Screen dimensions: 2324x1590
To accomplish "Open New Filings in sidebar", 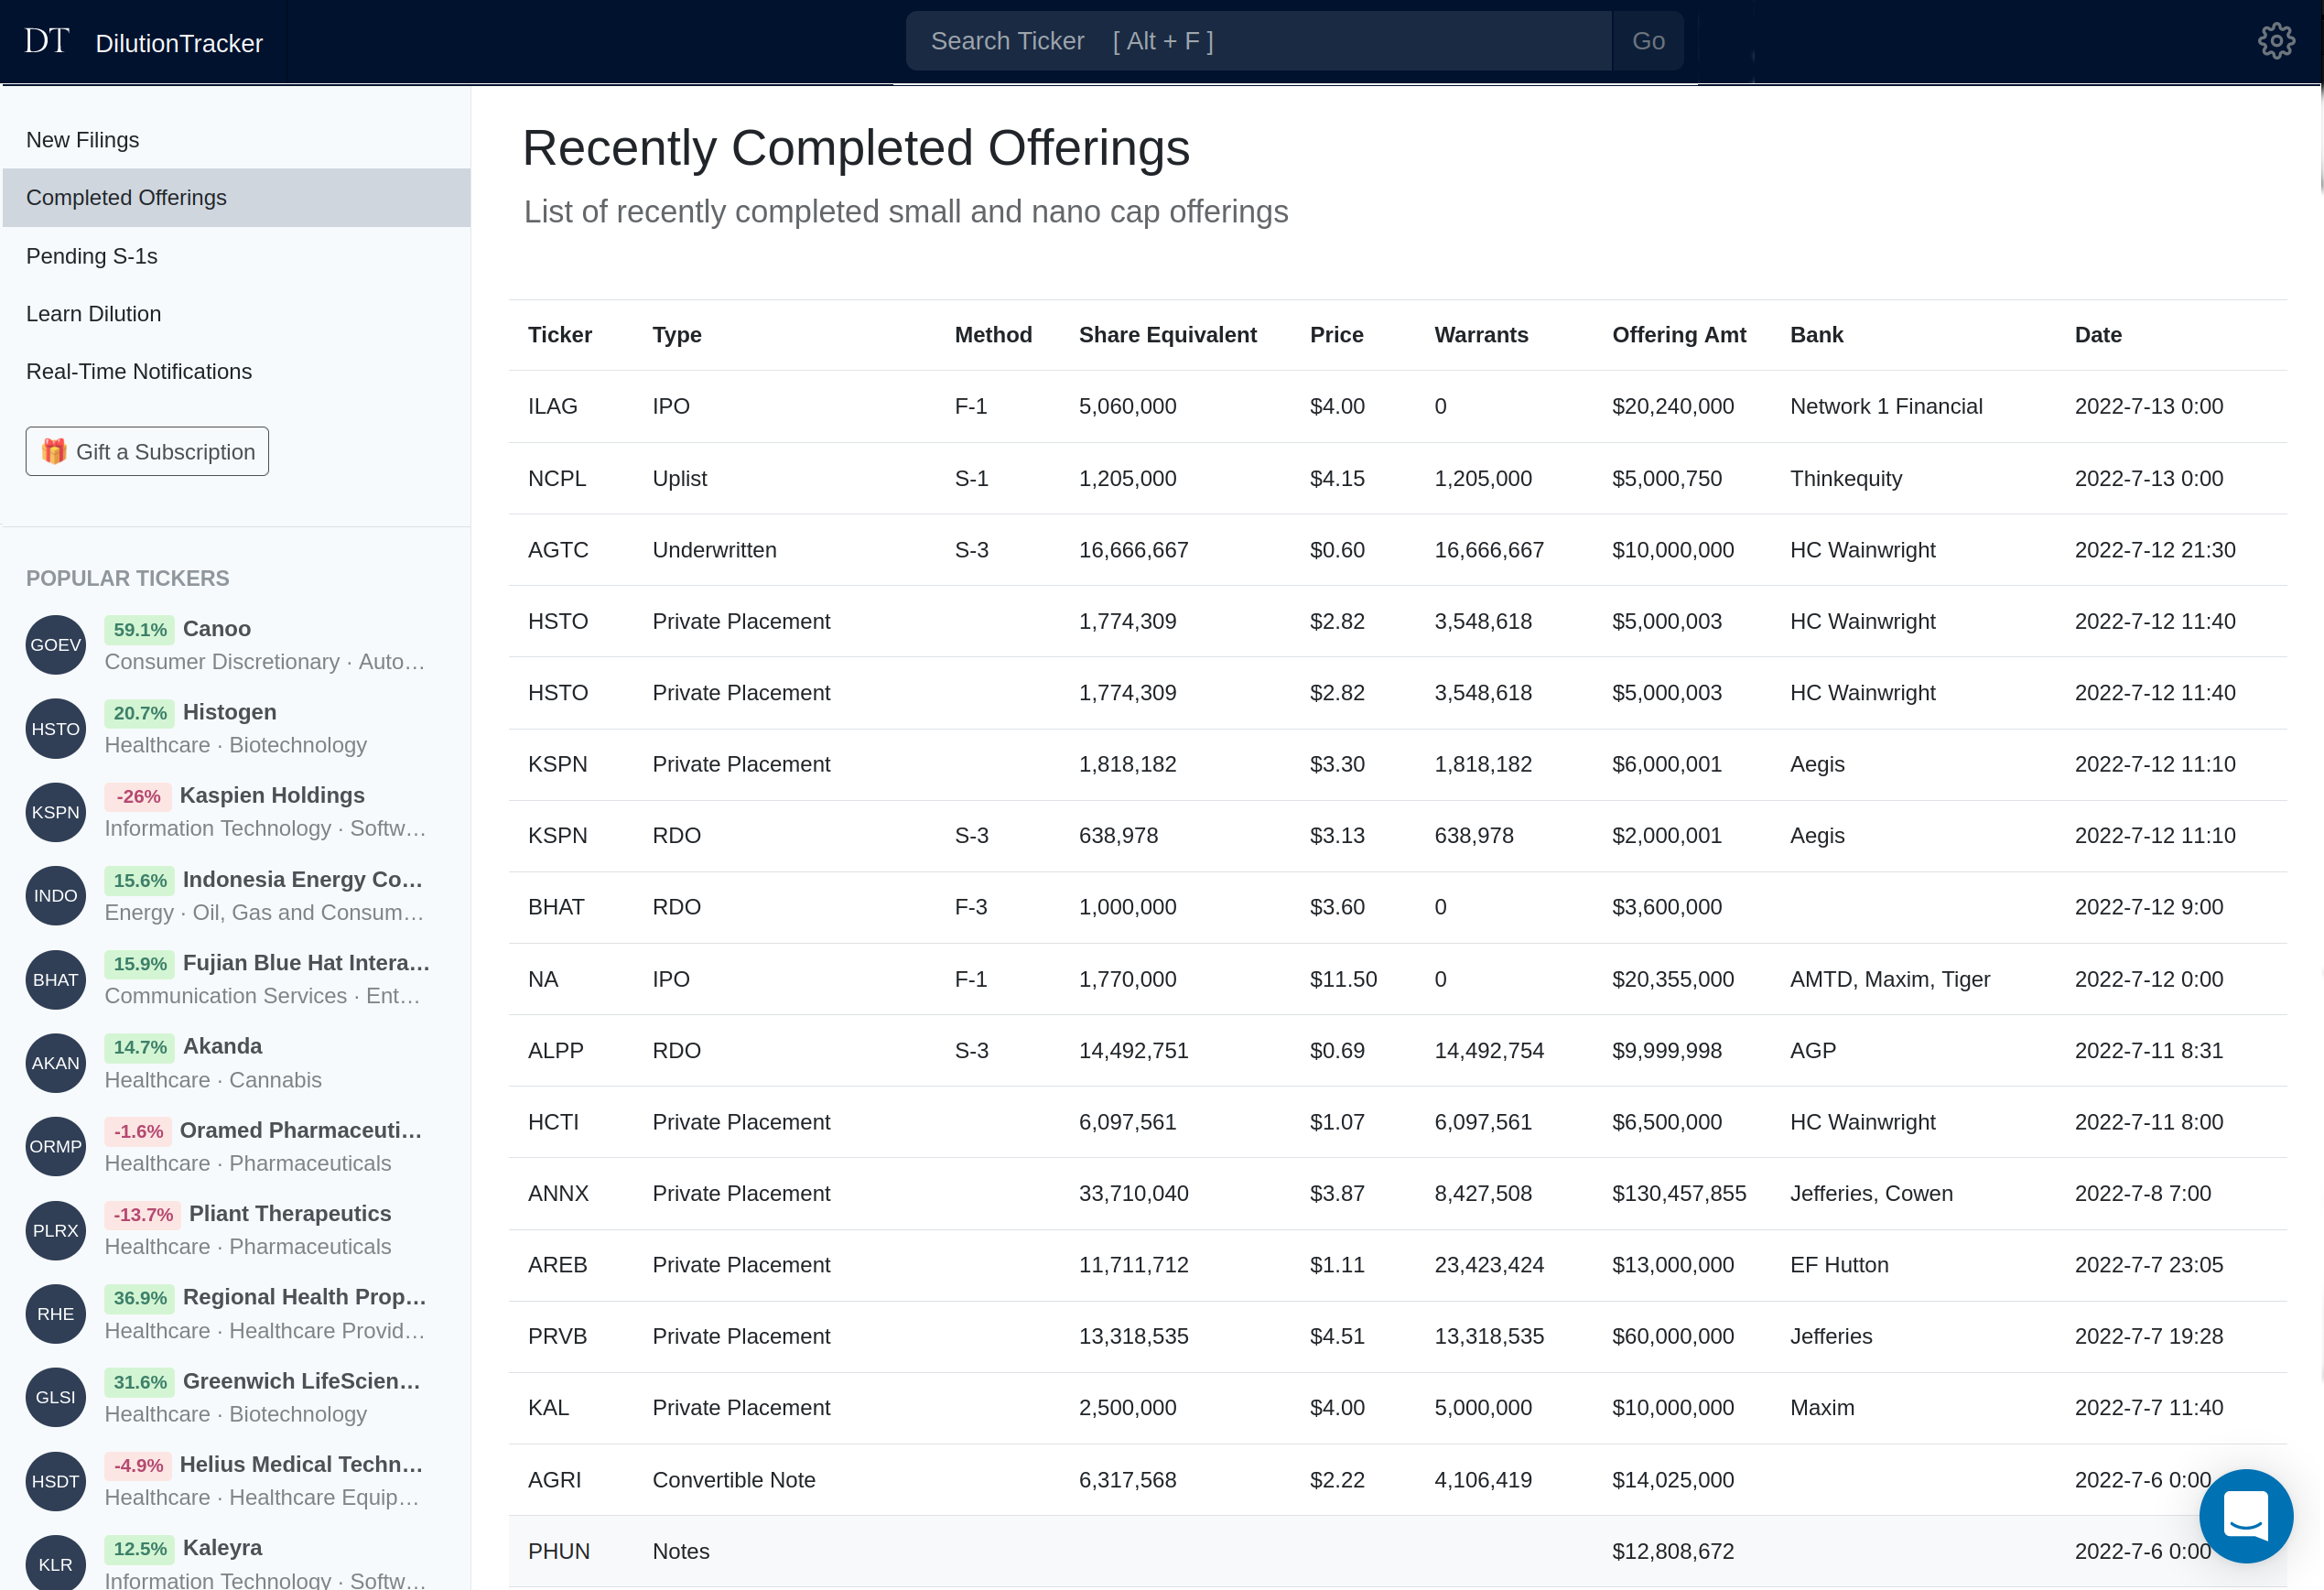I will click(83, 140).
